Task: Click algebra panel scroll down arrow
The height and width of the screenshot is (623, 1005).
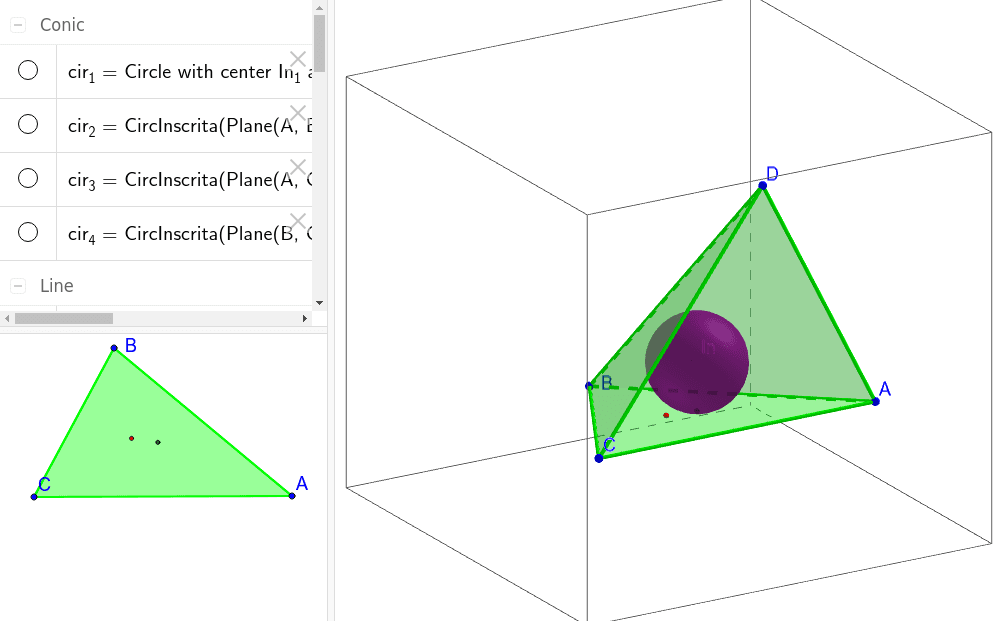Action: point(319,303)
